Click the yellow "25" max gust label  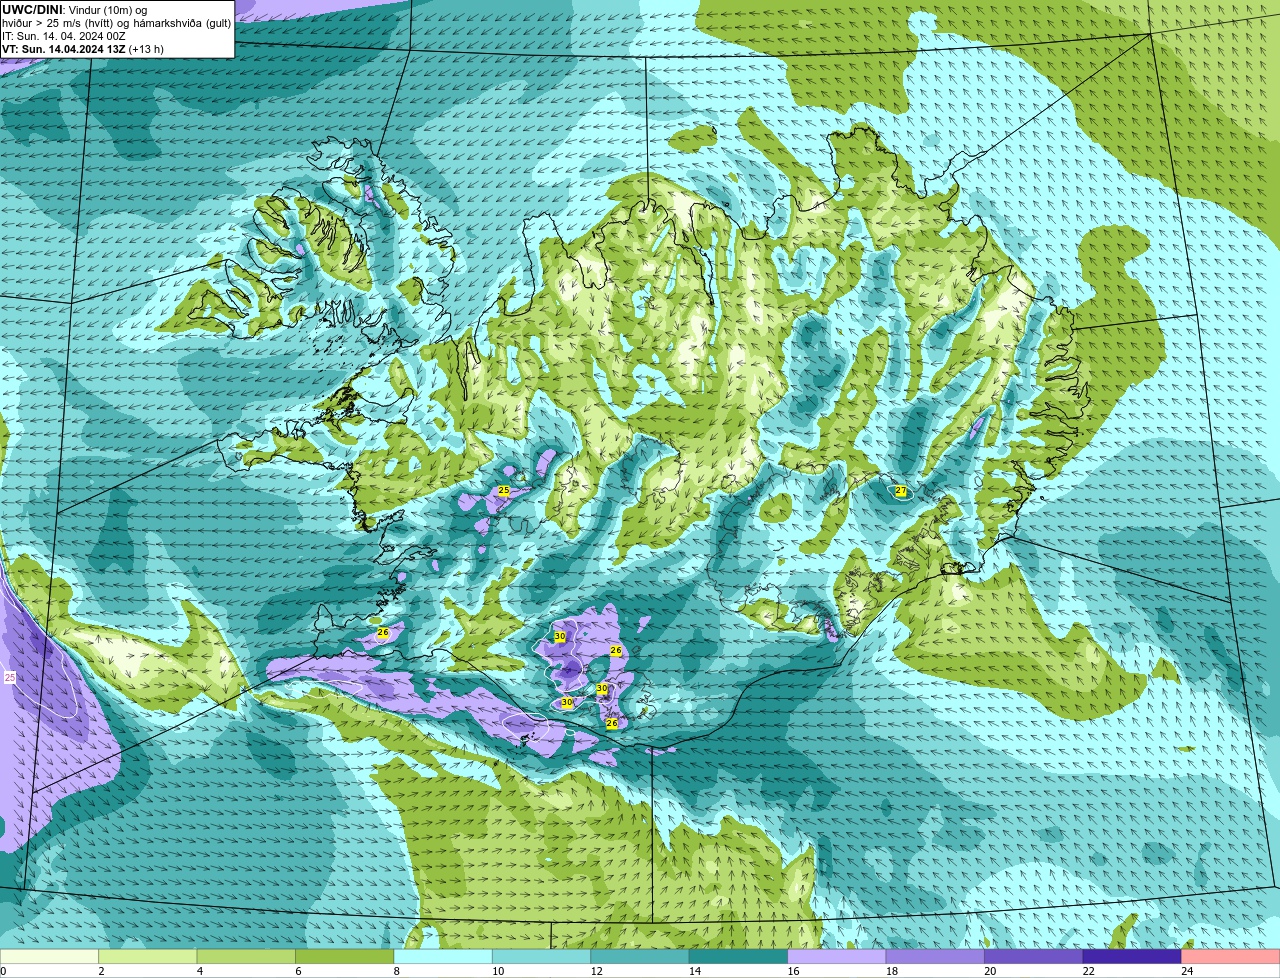(504, 491)
